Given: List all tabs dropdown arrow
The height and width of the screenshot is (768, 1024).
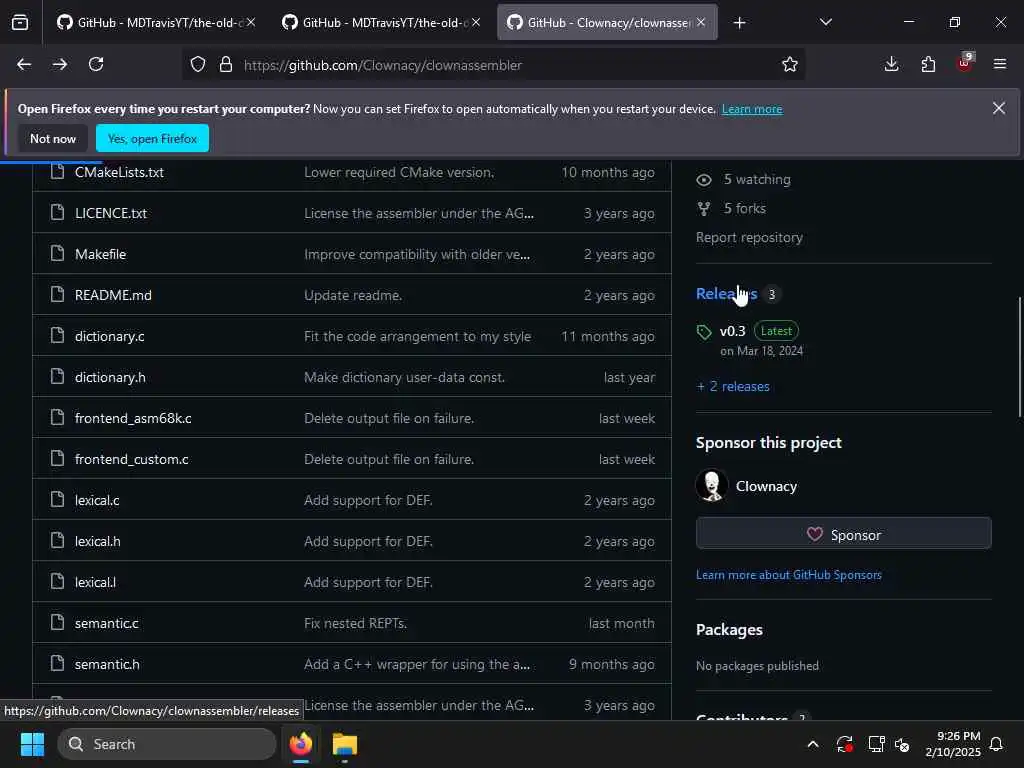Looking at the screenshot, I should pyautogui.click(x=825, y=22).
